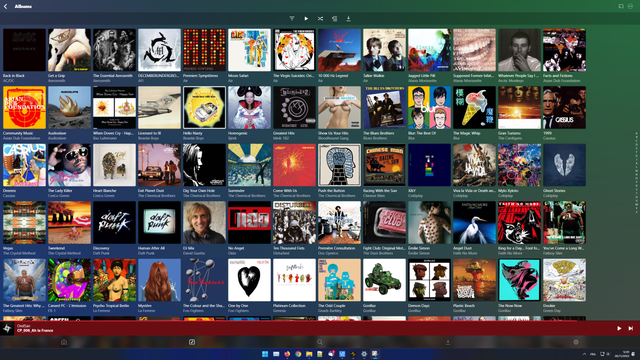This screenshot has height=360, width=640.
Task: Open the Licensed to Ill album cover
Action: [x=159, y=107]
